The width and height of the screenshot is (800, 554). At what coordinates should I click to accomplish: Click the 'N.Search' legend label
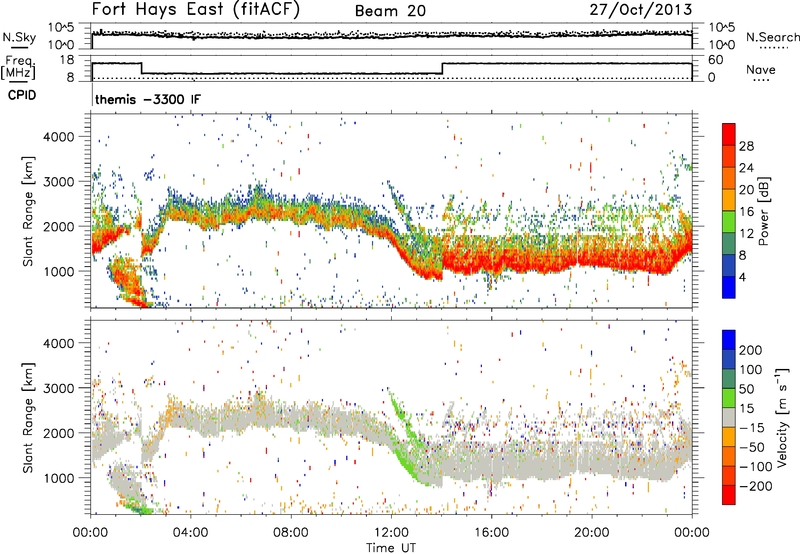[772, 37]
